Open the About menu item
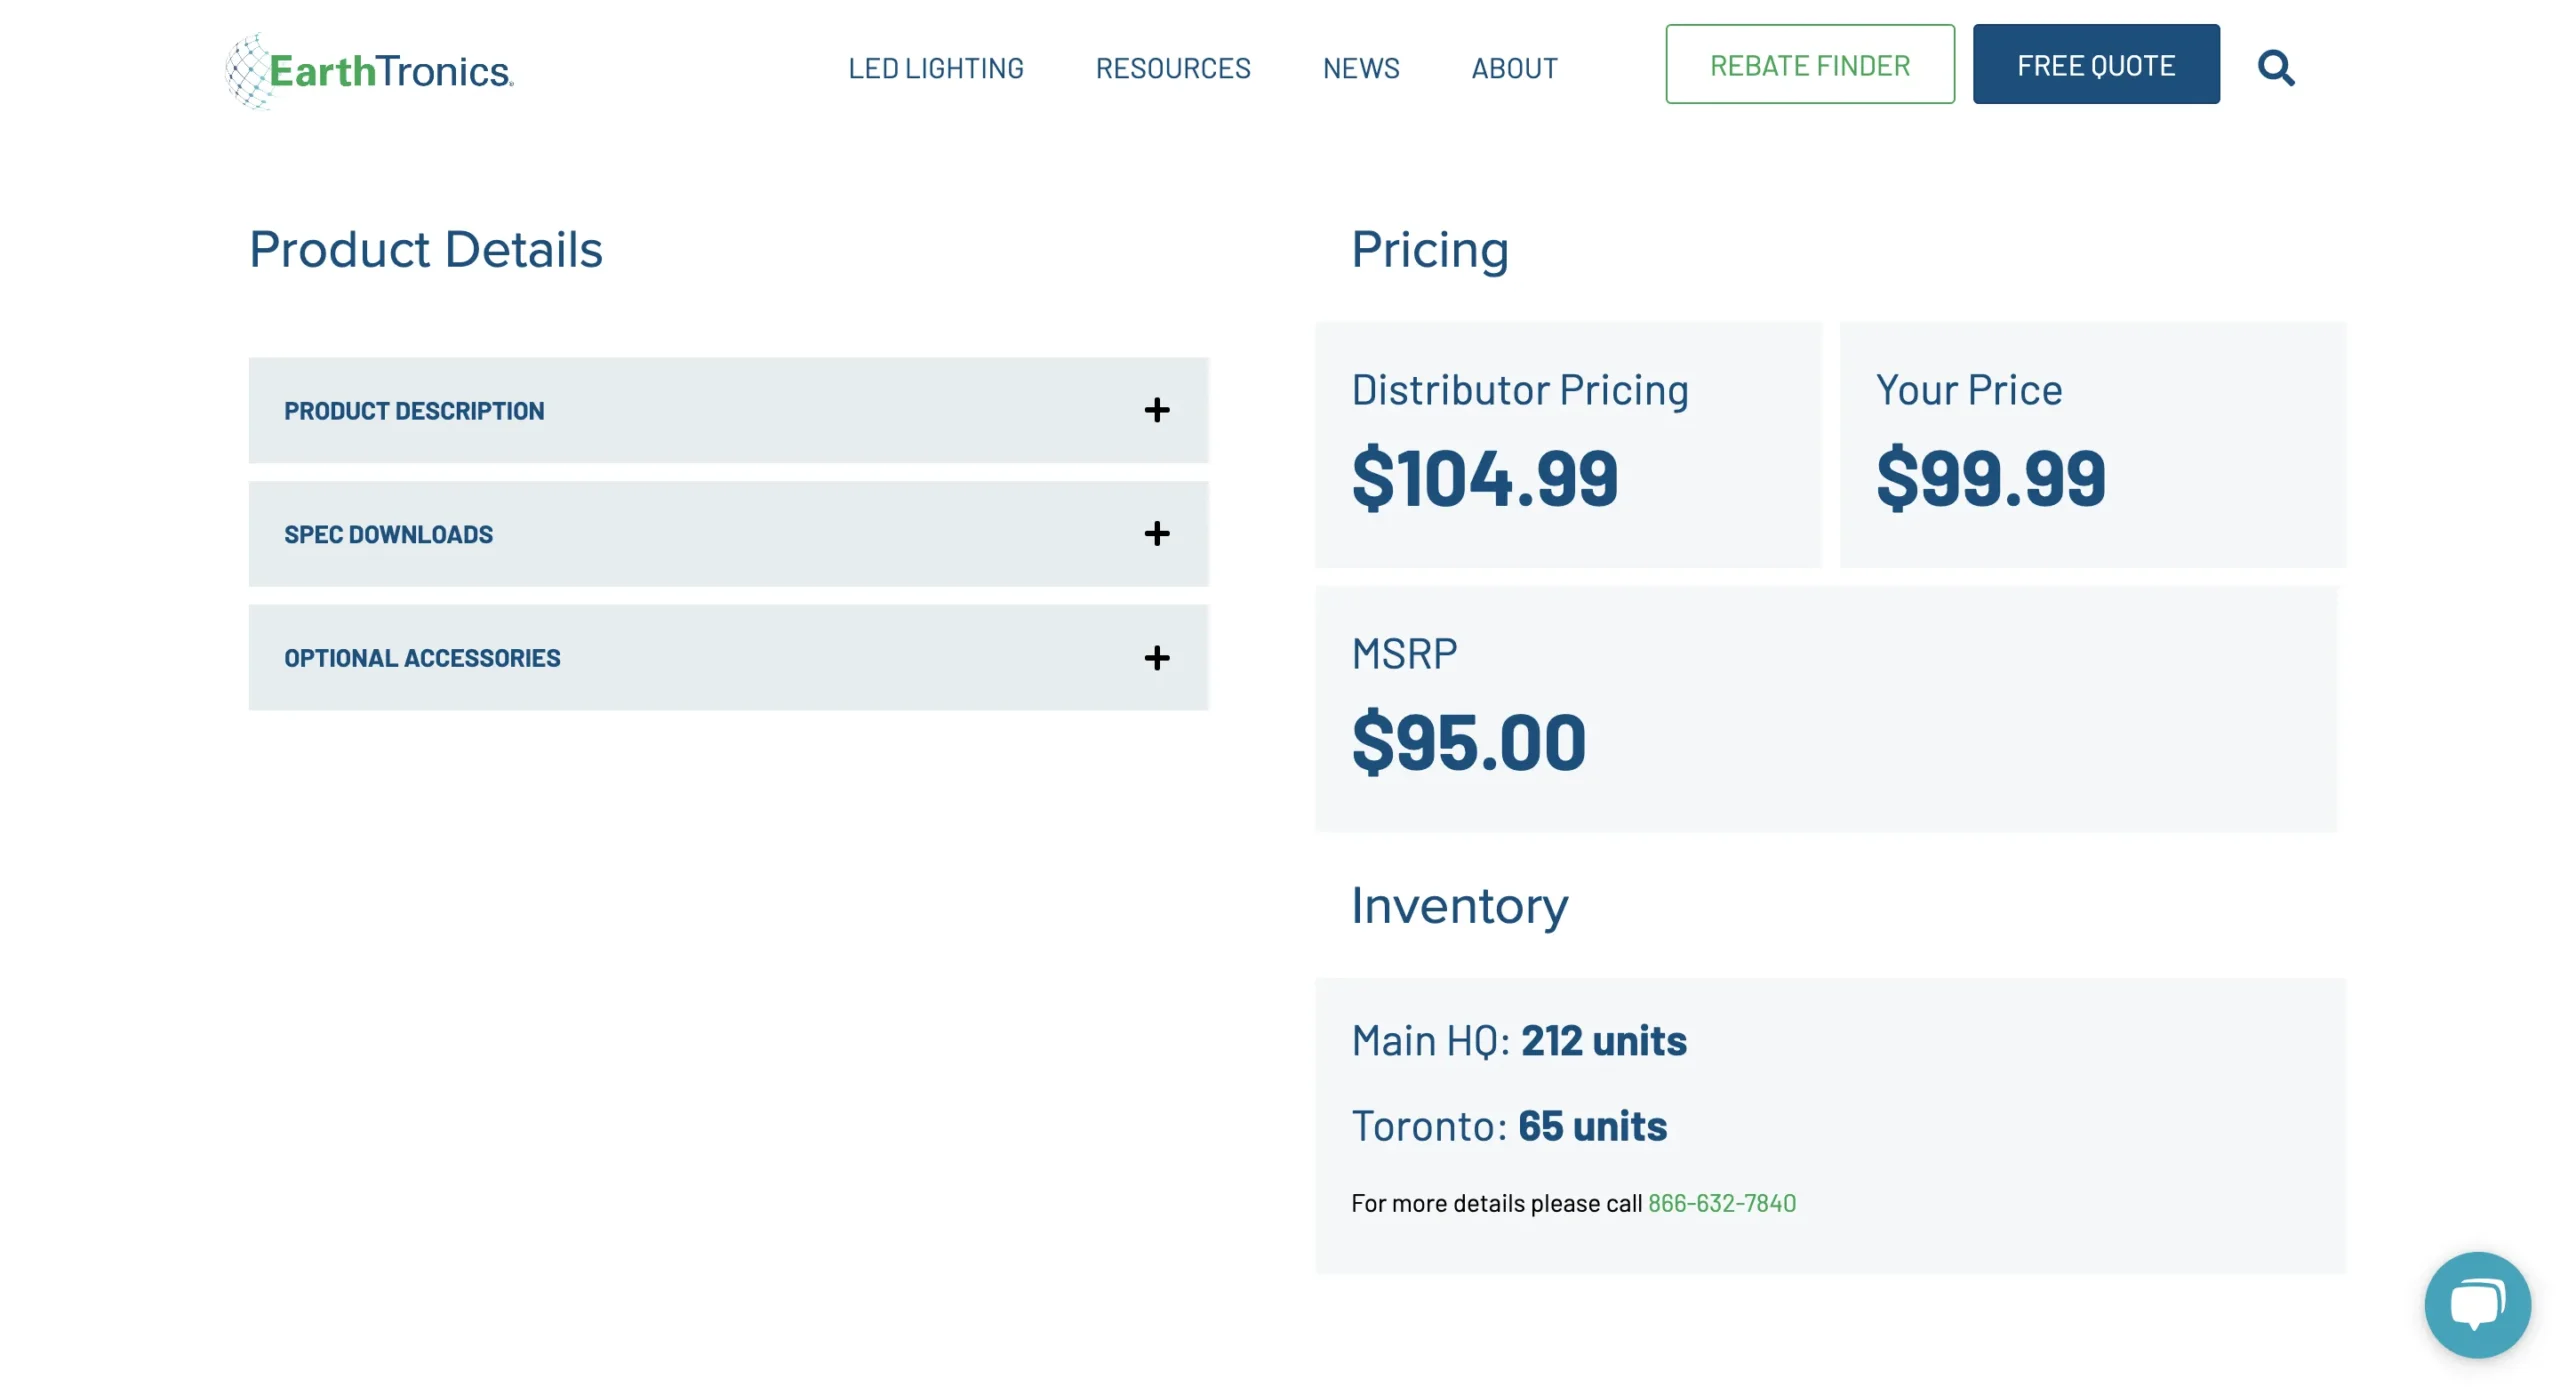Image resolution: width=2560 pixels, height=1387 pixels. coord(1514,68)
